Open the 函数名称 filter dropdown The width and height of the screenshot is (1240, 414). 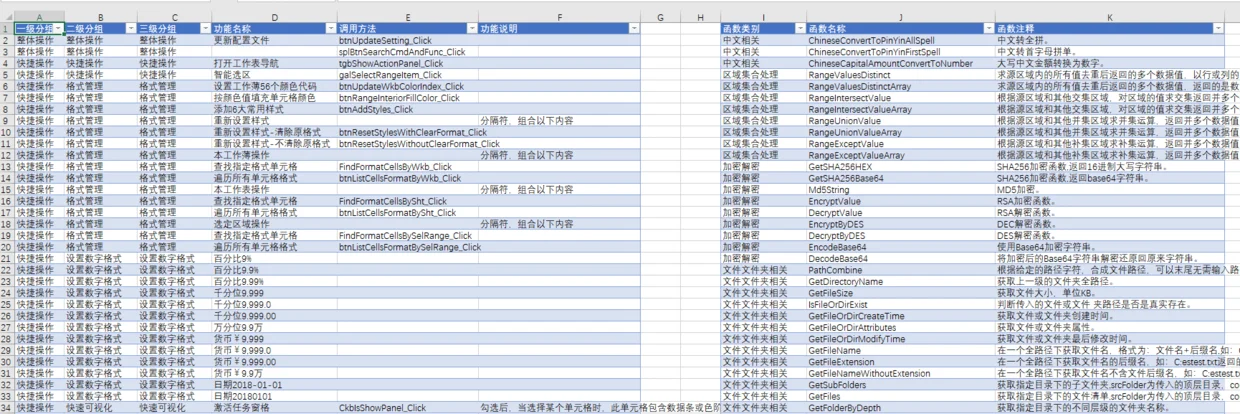[988, 29]
